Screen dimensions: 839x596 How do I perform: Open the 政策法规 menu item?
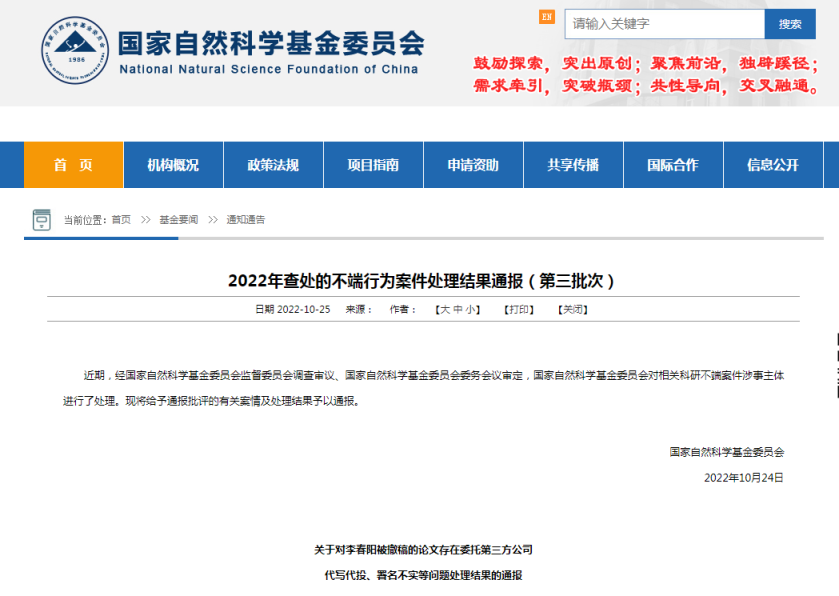[x=273, y=165]
